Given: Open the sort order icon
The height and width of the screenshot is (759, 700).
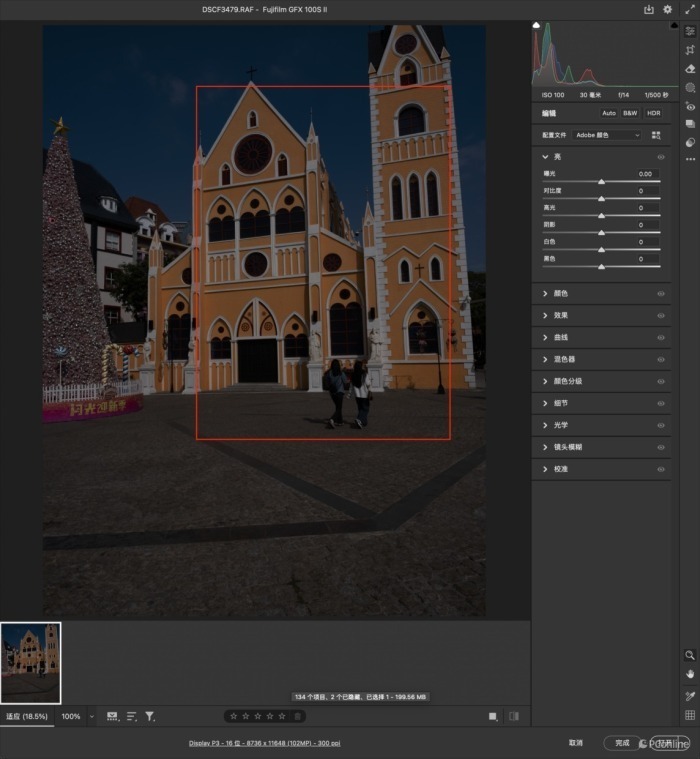Looking at the screenshot, I should pos(131,716).
